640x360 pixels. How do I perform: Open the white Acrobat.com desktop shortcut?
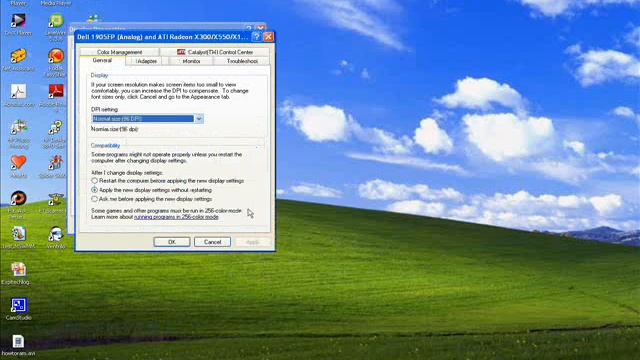[18, 92]
